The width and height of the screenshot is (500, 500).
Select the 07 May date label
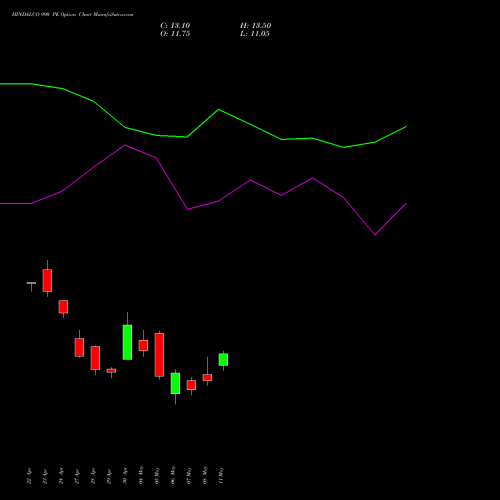pos(189,475)
